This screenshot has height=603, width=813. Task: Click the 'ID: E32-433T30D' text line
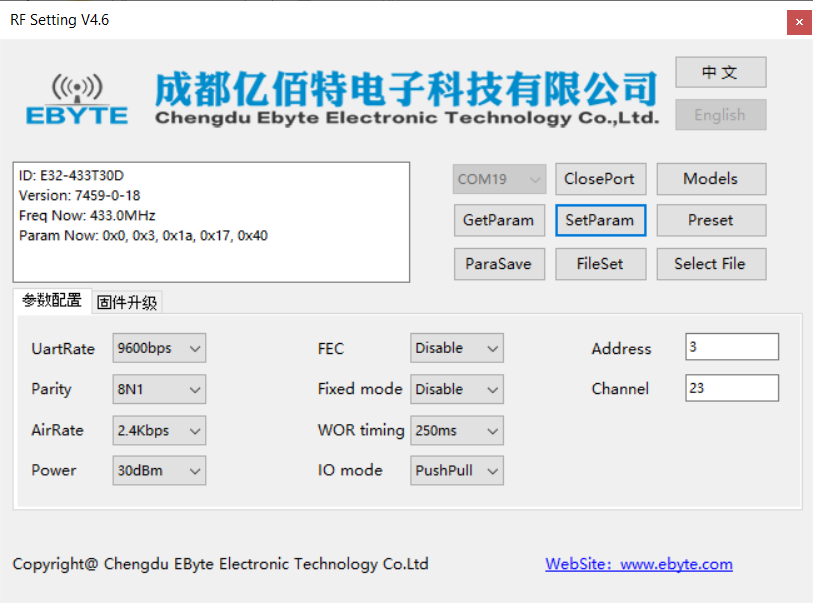pos(72,176)
